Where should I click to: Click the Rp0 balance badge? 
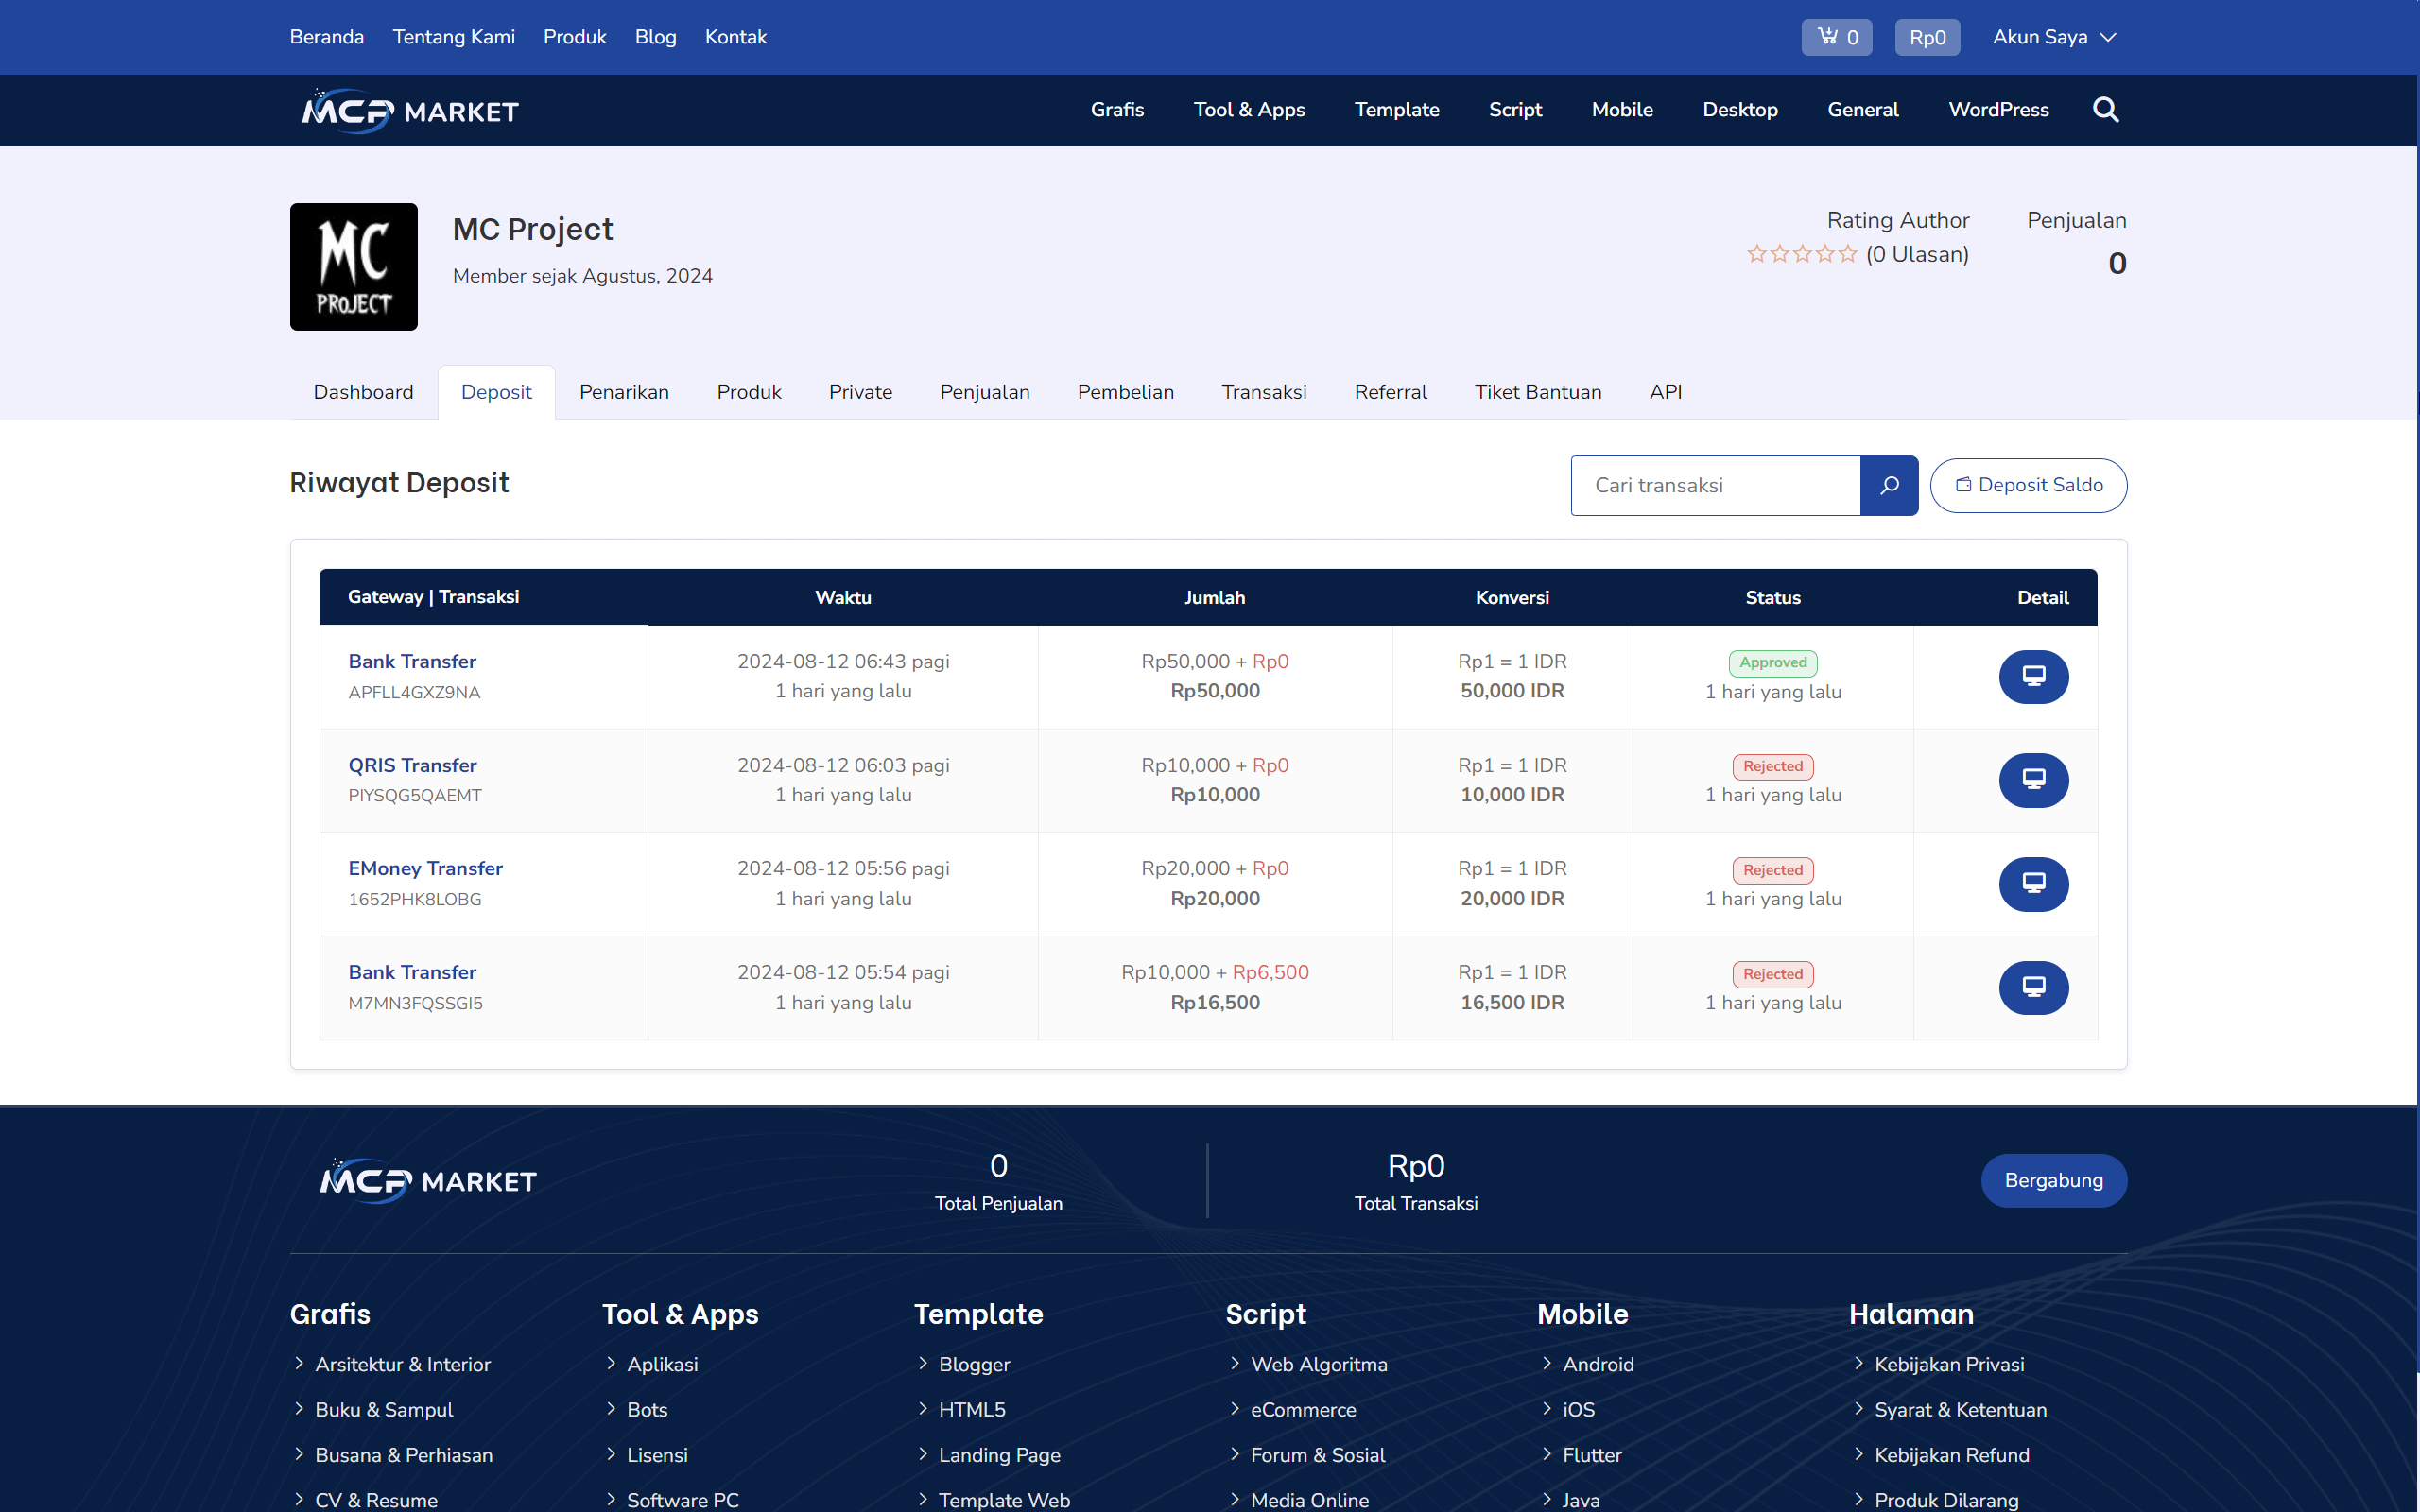(1926, 37)
